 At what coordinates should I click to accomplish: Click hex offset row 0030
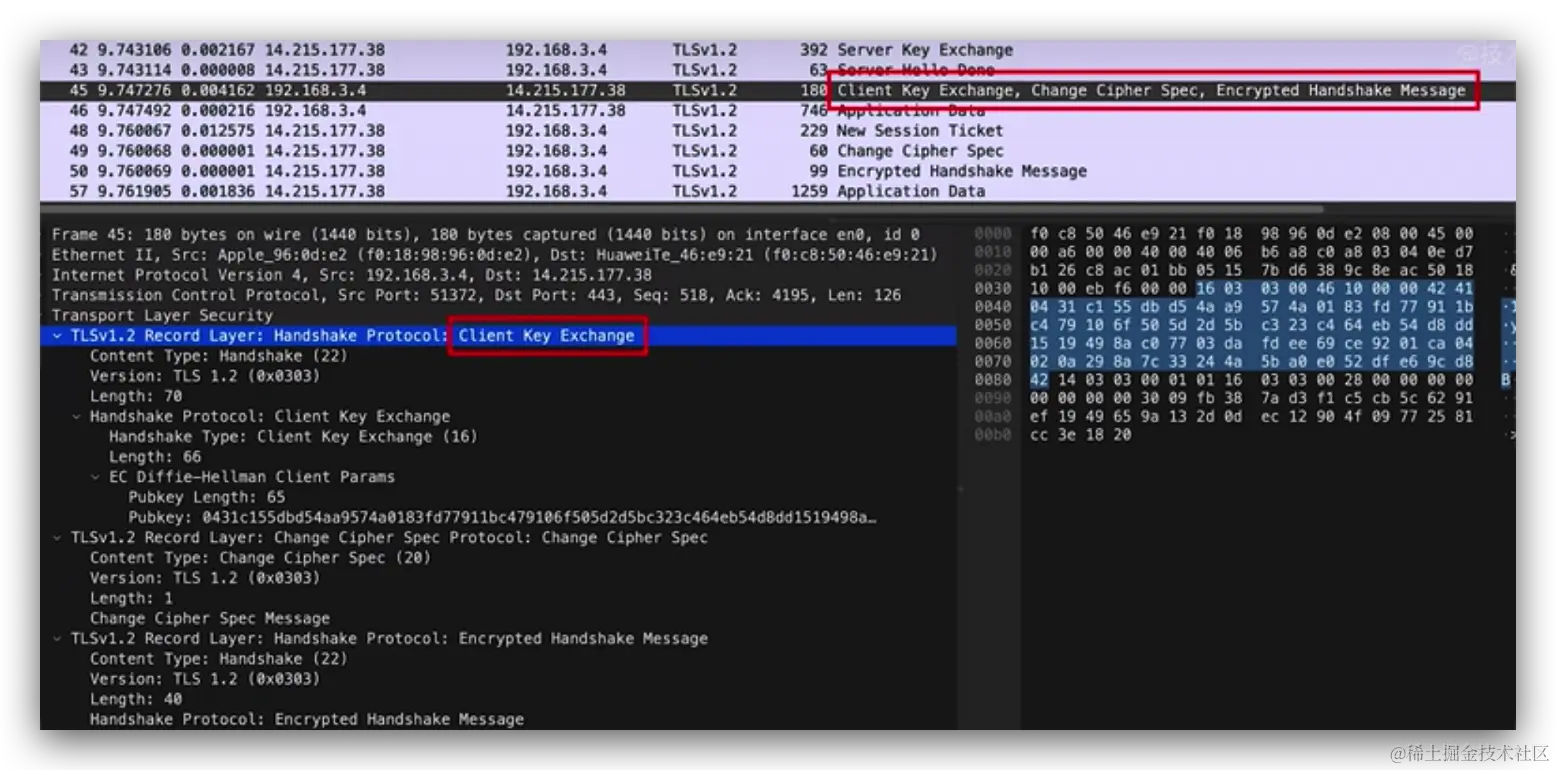[993, 287]
